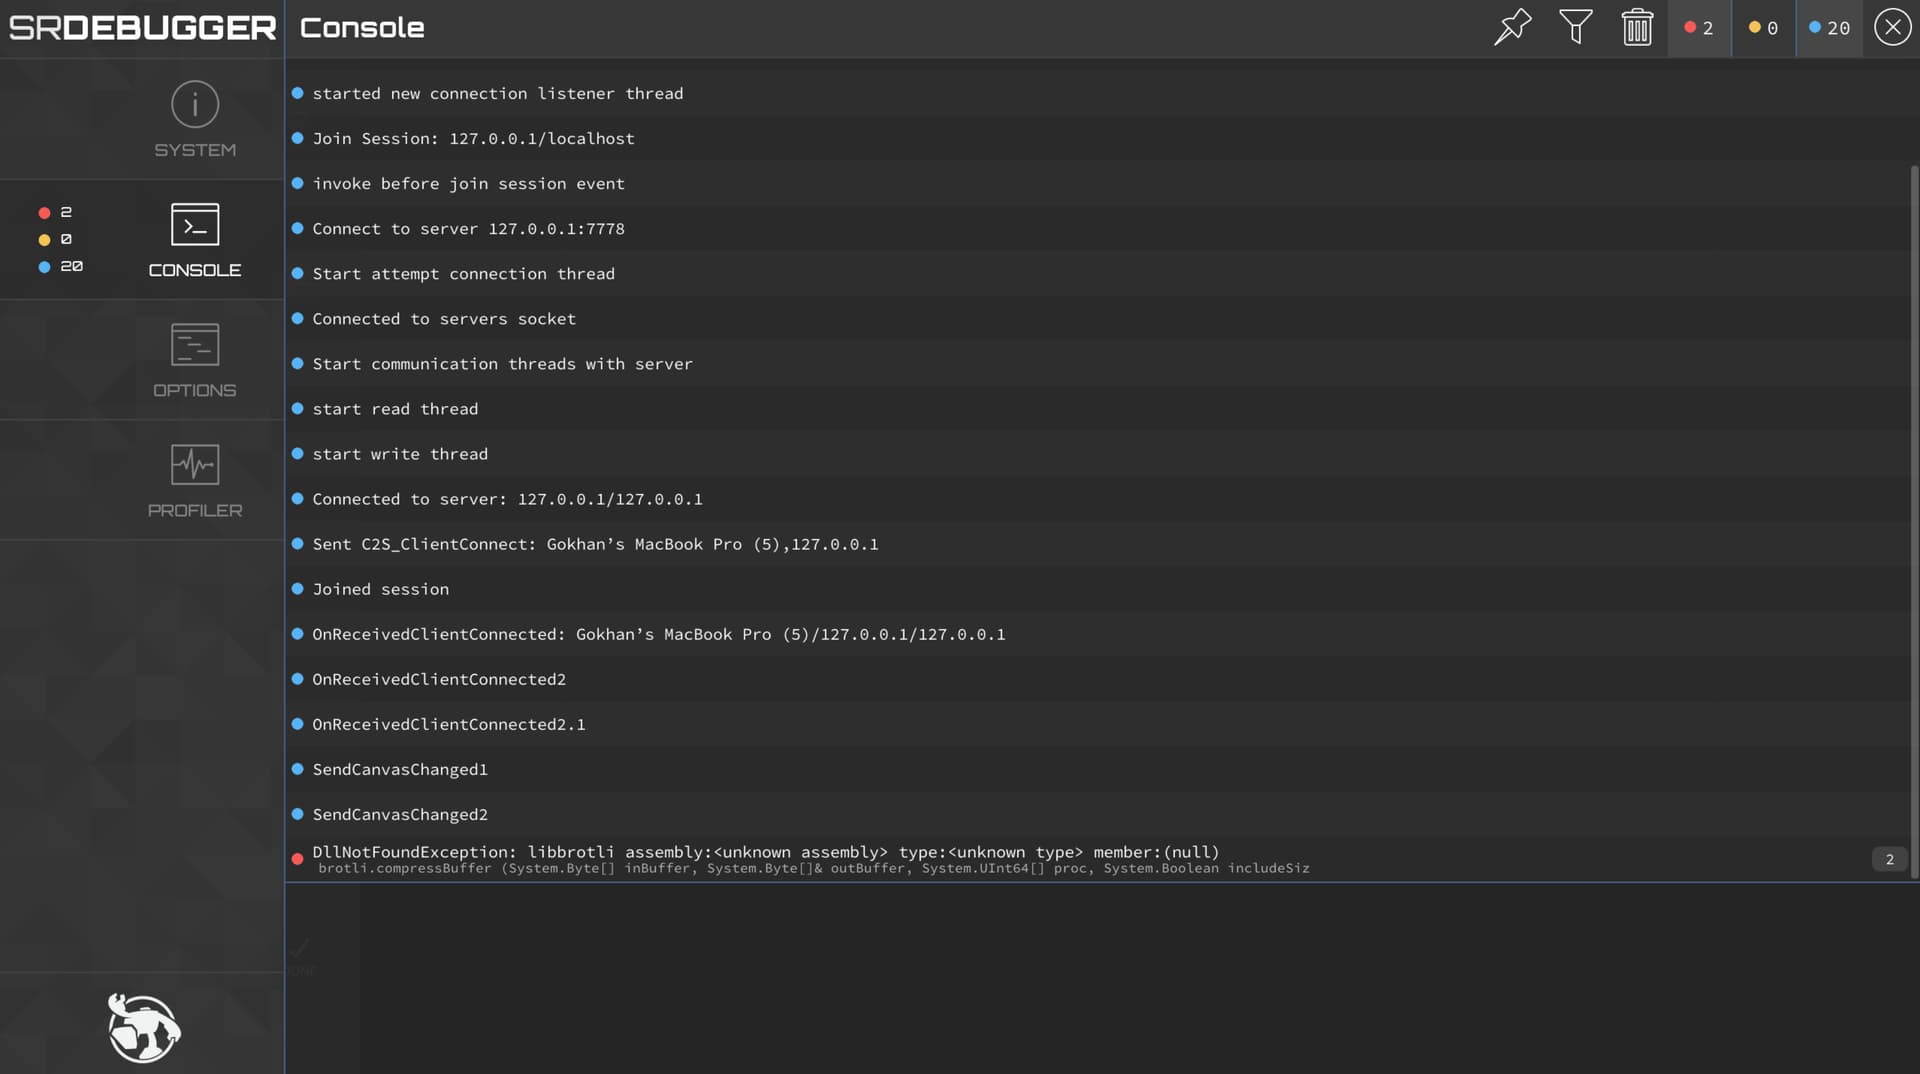Toggle warning messages filter showing 0

(1763, 28)
